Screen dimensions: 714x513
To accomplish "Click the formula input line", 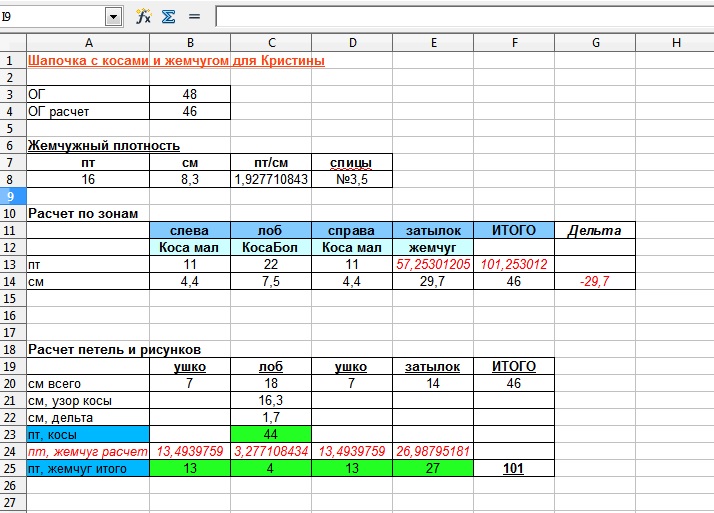I will coord(460,16).
